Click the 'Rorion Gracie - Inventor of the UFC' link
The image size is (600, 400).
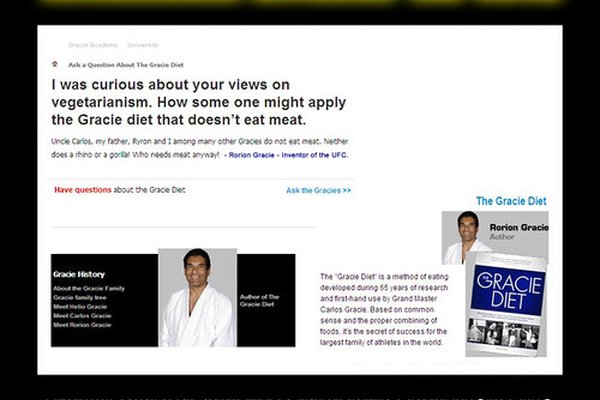[288, 155]
